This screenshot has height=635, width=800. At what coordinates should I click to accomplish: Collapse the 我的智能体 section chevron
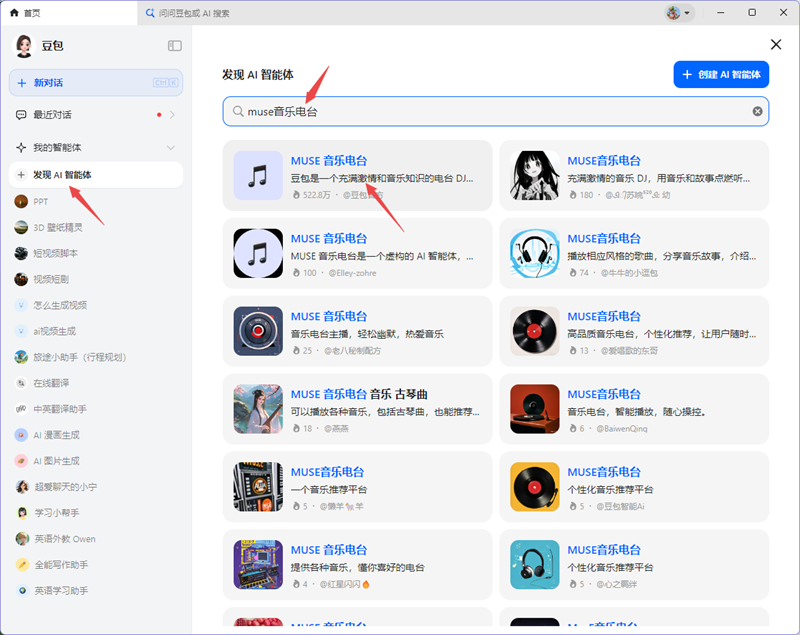pos(171,148)
